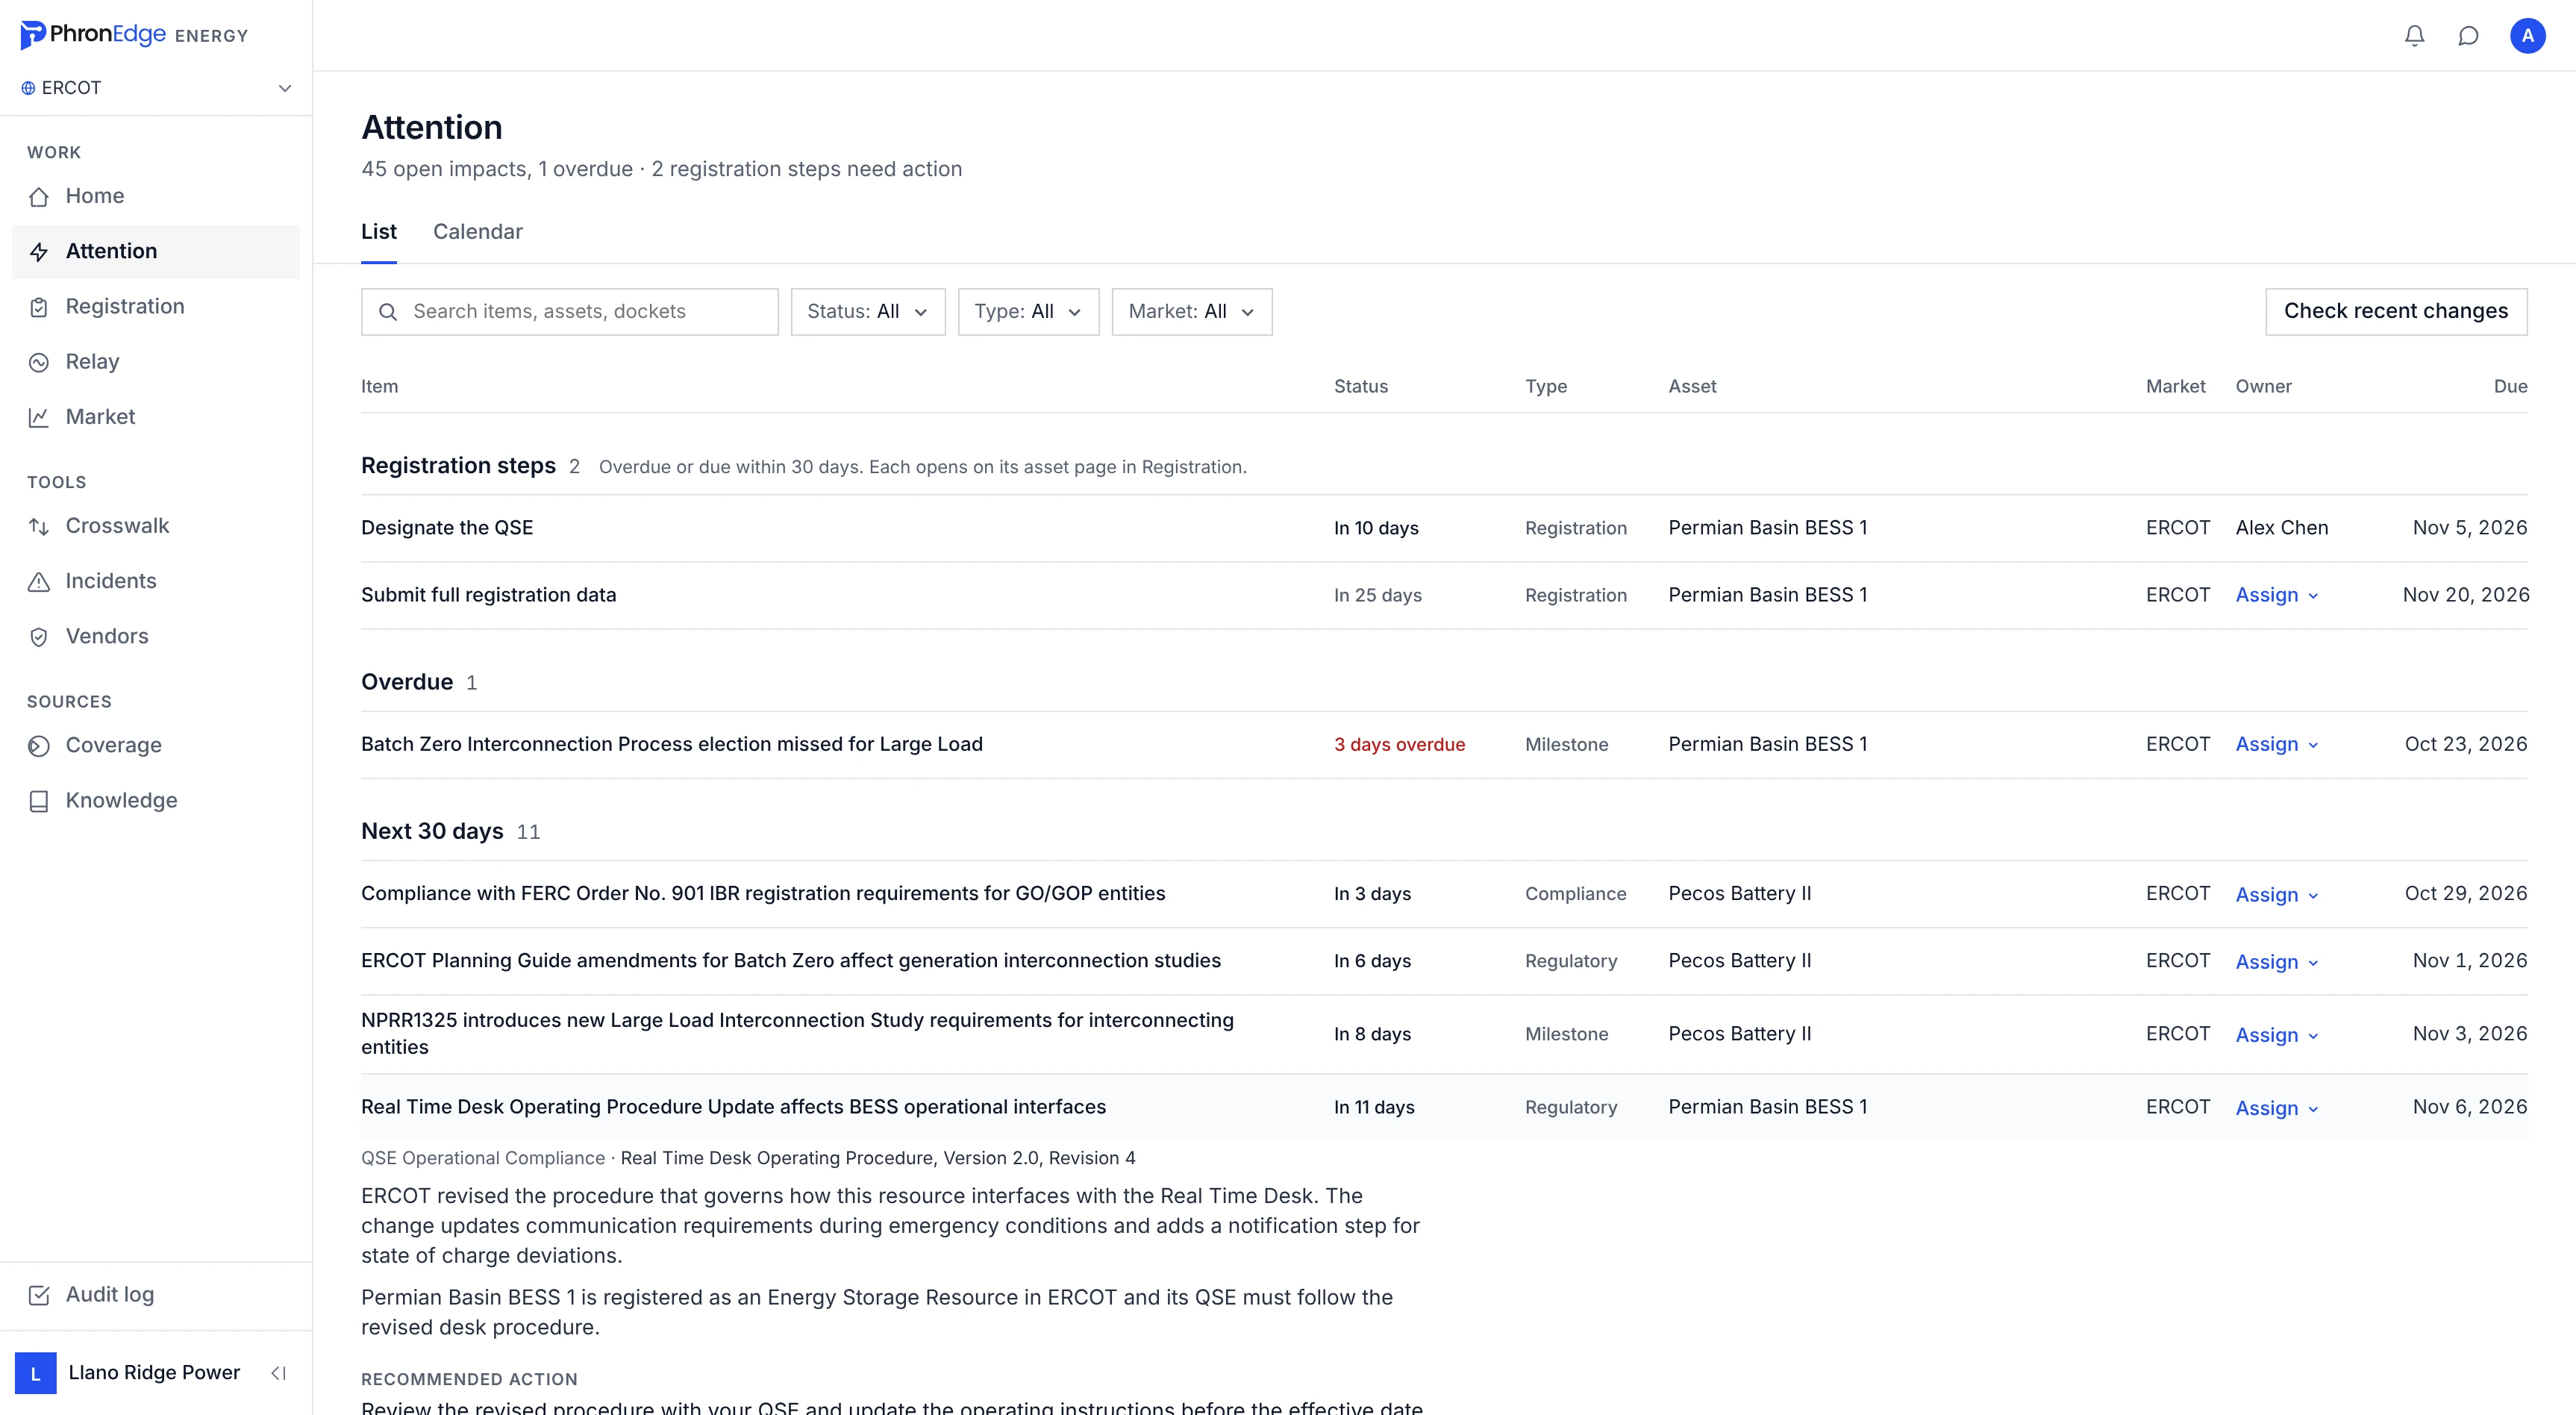Click the '3 days overdue' status text
The height and width of the screenshot is (1415, 2576).
[1399, 745]
